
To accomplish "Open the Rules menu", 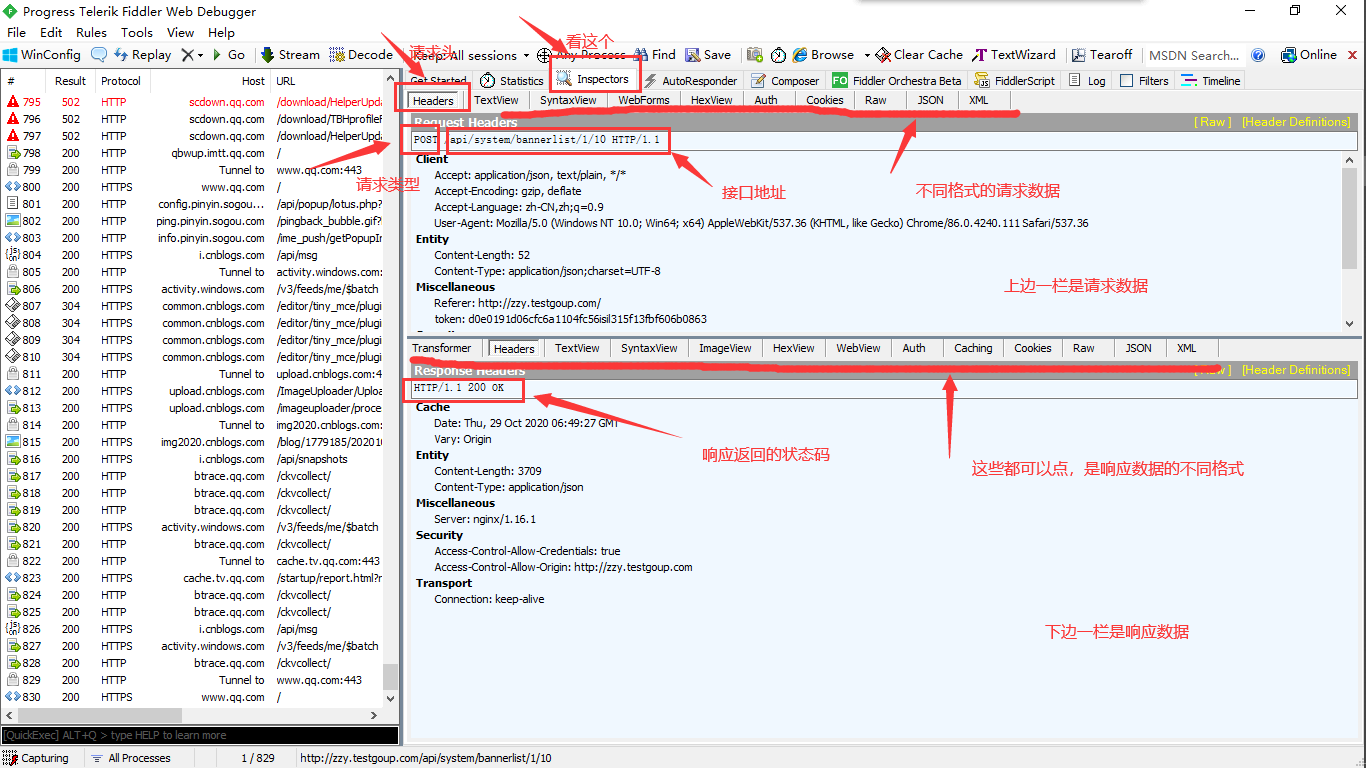I will pyautogui.click(x=91, y=32).
